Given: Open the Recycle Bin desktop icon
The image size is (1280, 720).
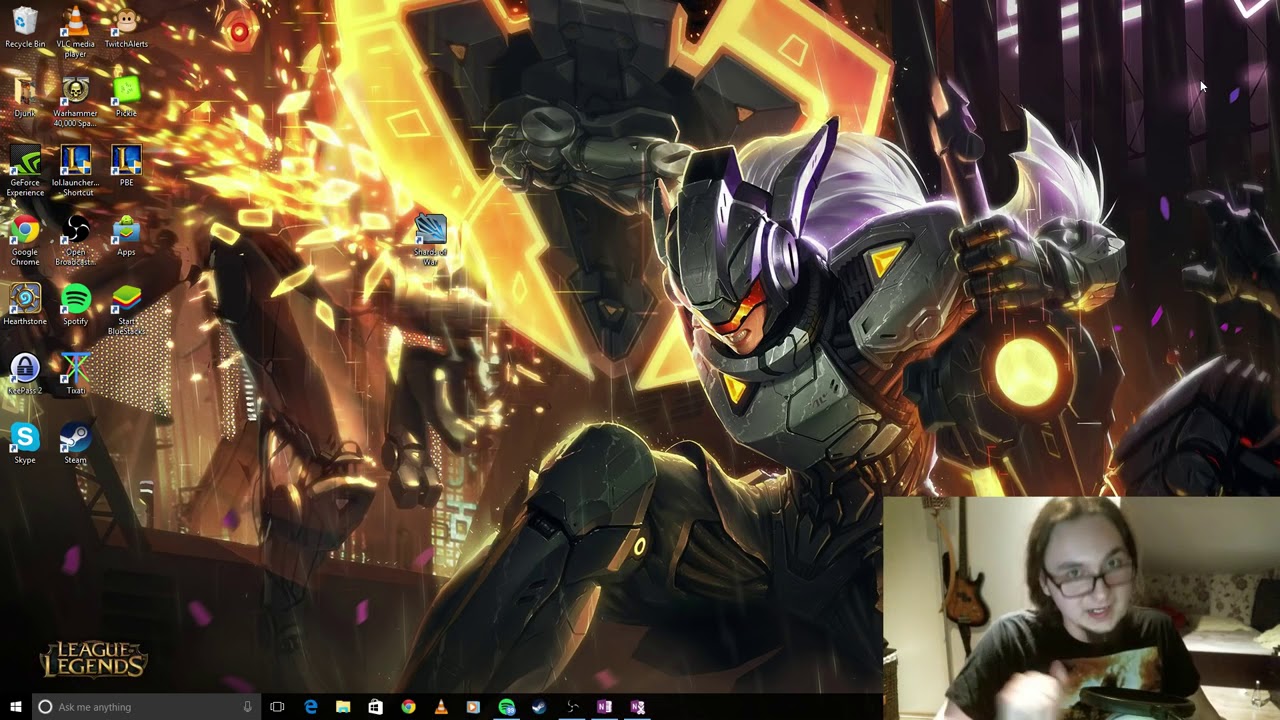Looking at the screenshot, I should tap(25, 27).
